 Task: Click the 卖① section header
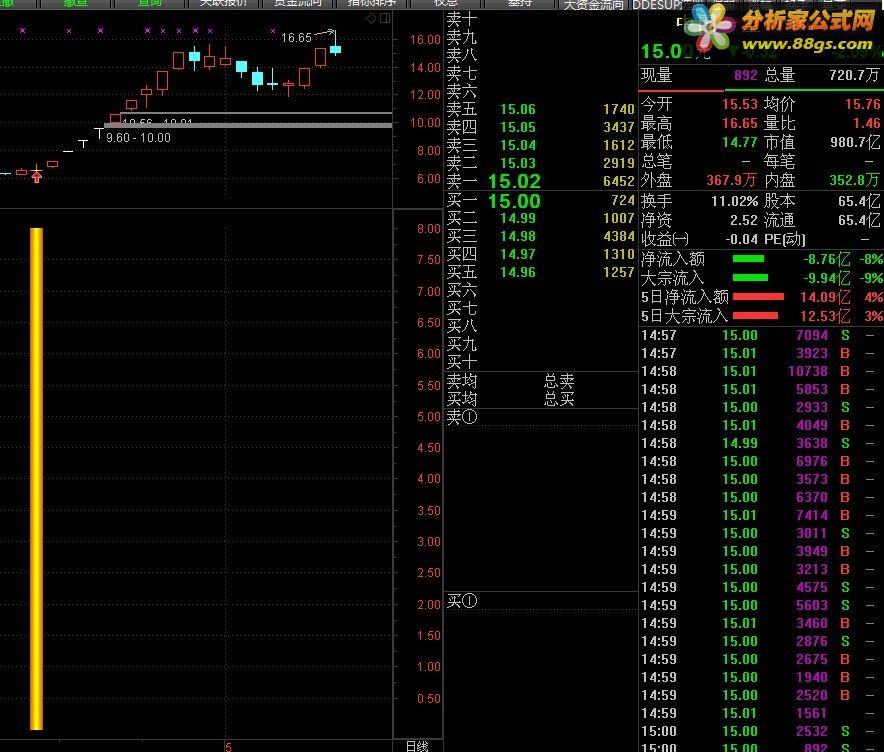pyautogui.click(x=462, y=417)
